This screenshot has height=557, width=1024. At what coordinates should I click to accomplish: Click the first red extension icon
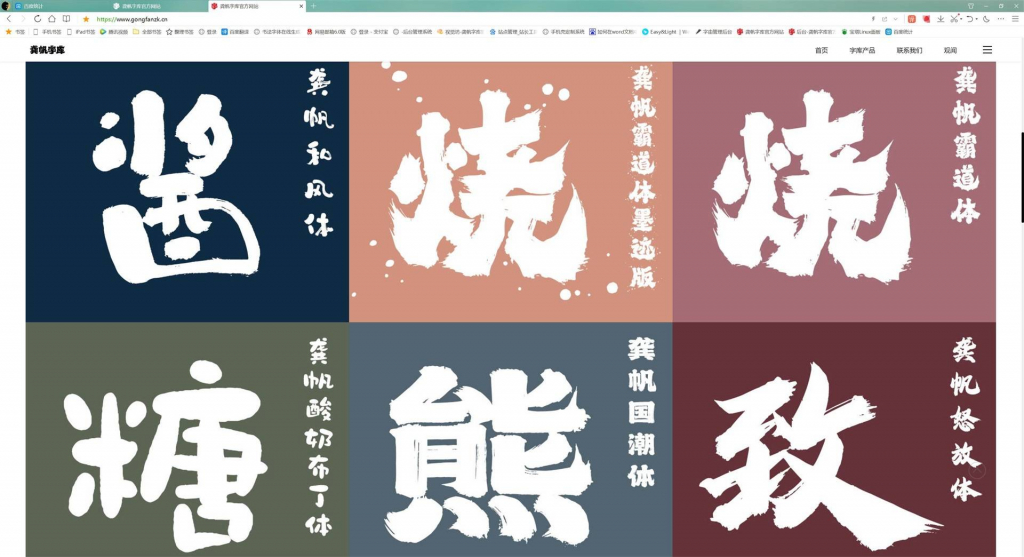pos(912,19)
